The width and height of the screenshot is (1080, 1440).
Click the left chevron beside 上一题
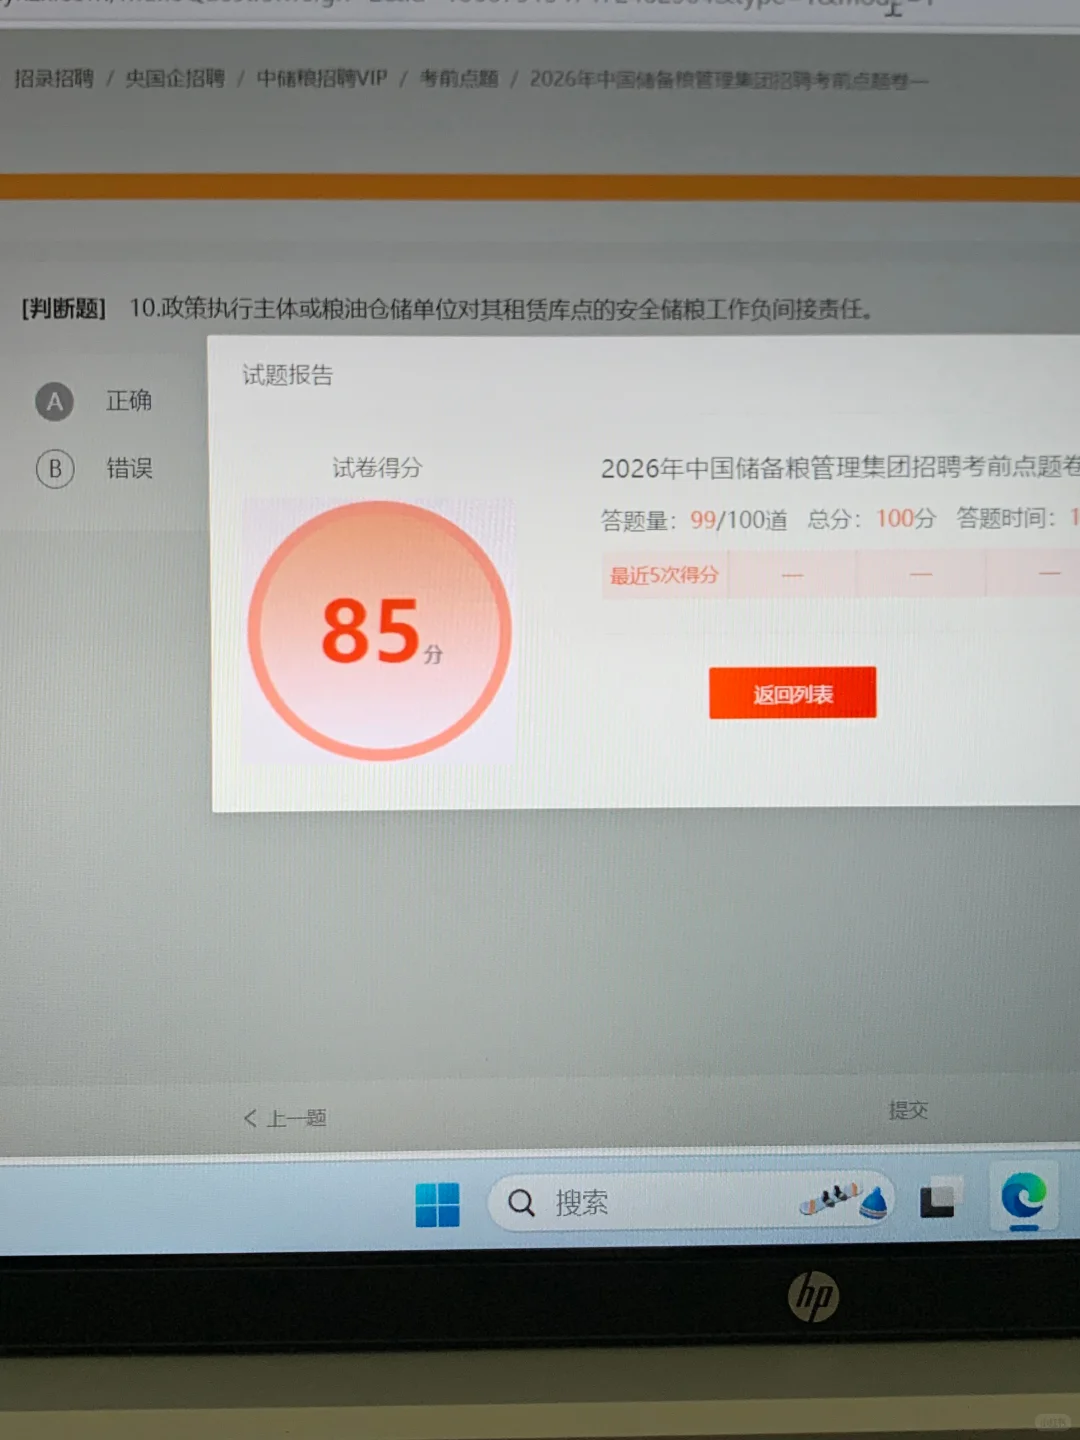coord(250,1119)
